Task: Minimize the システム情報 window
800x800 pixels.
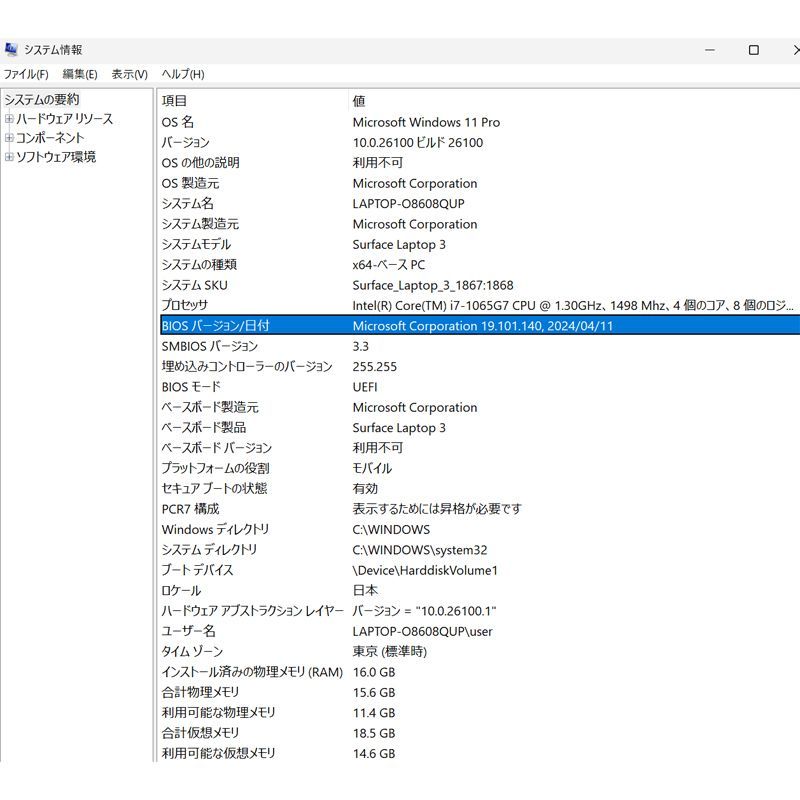Action: [x=710, y=50]
